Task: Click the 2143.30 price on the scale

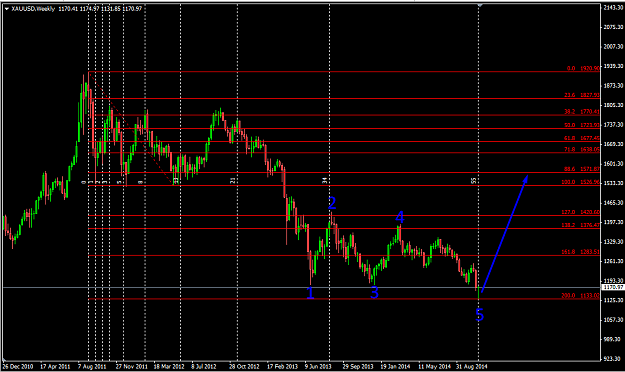Action: (x=614, y=8)
